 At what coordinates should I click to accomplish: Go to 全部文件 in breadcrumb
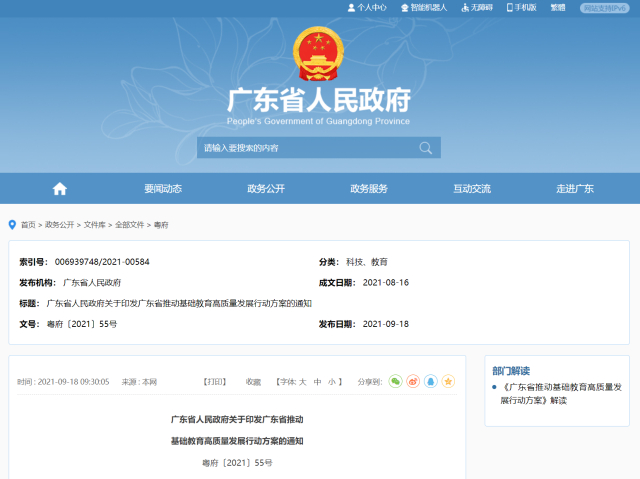coord(129,225)
